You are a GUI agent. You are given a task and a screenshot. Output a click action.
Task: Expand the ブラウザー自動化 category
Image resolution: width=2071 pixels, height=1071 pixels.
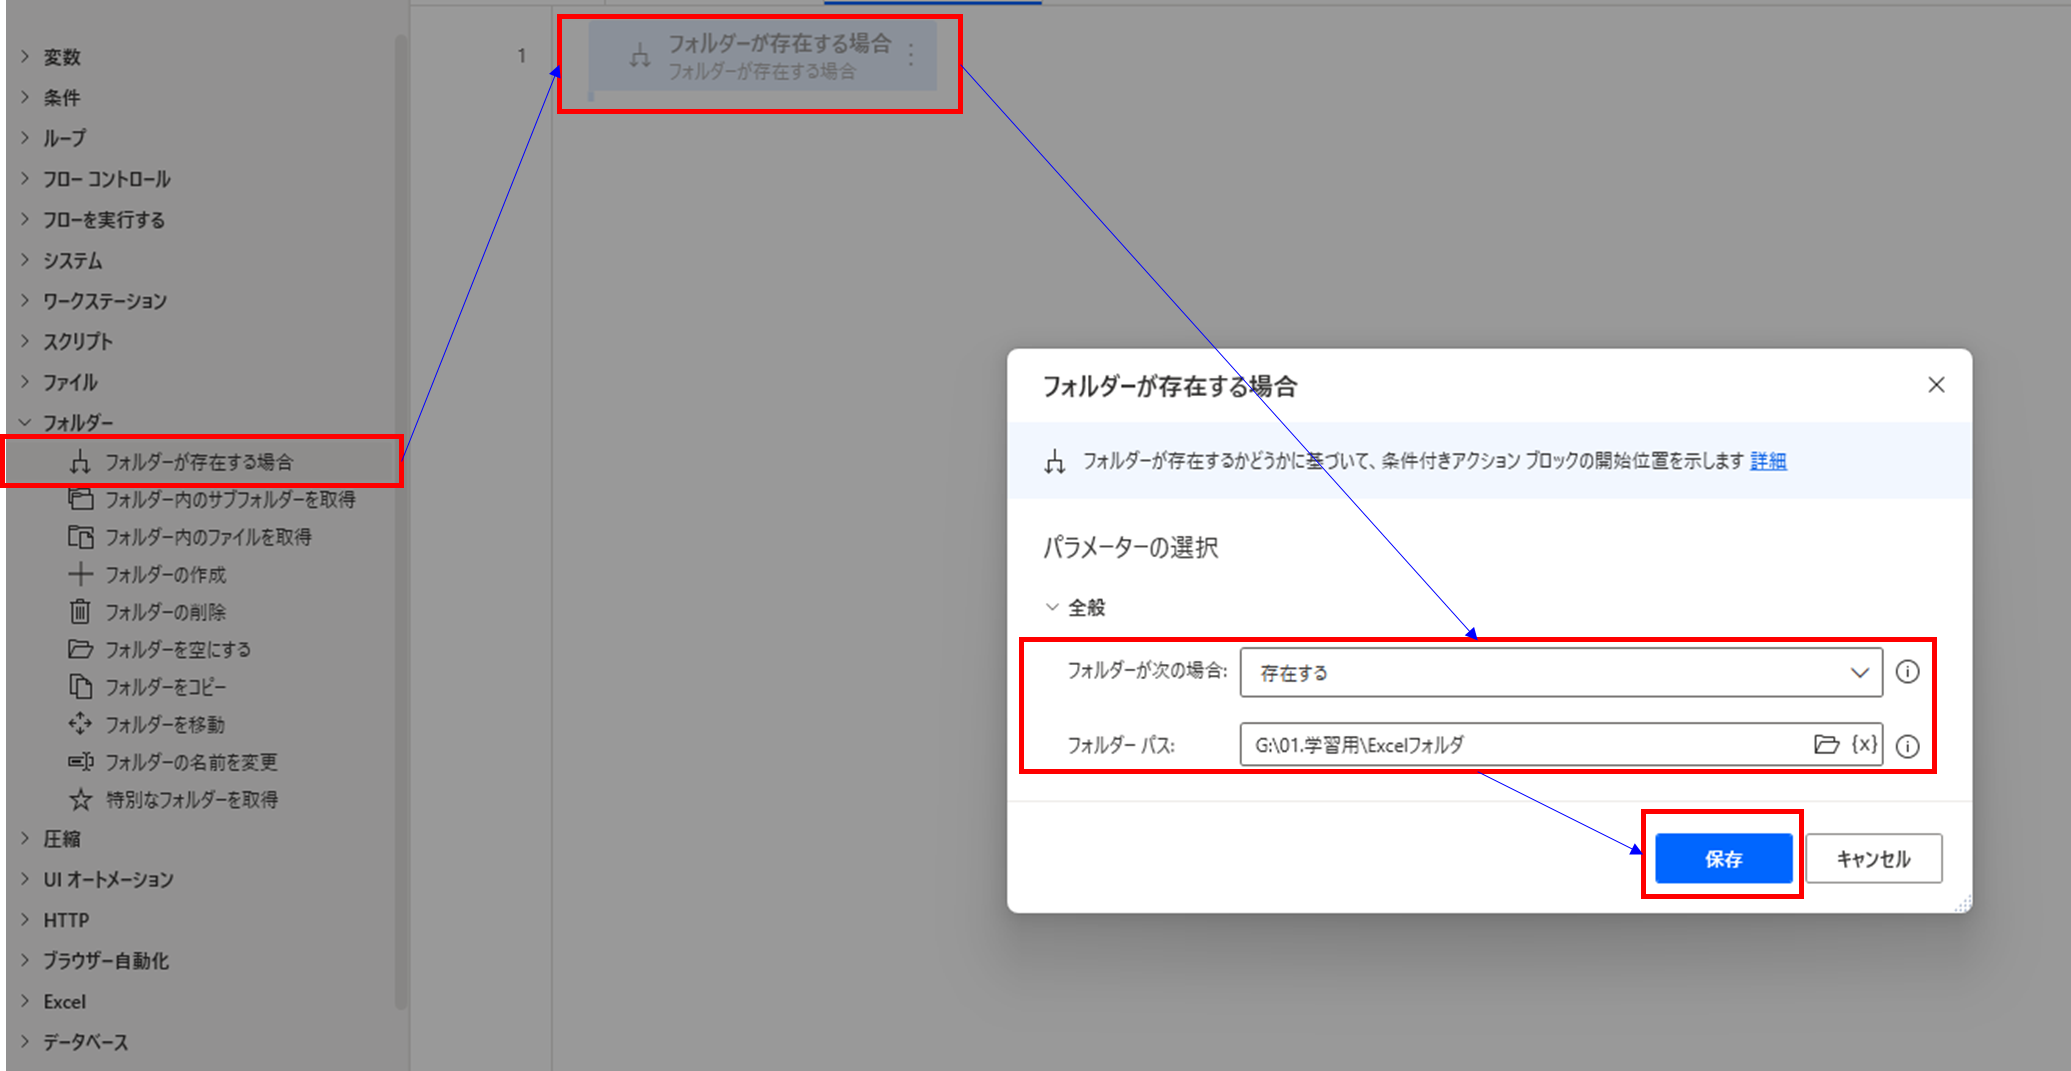click(x=25, y=960)
